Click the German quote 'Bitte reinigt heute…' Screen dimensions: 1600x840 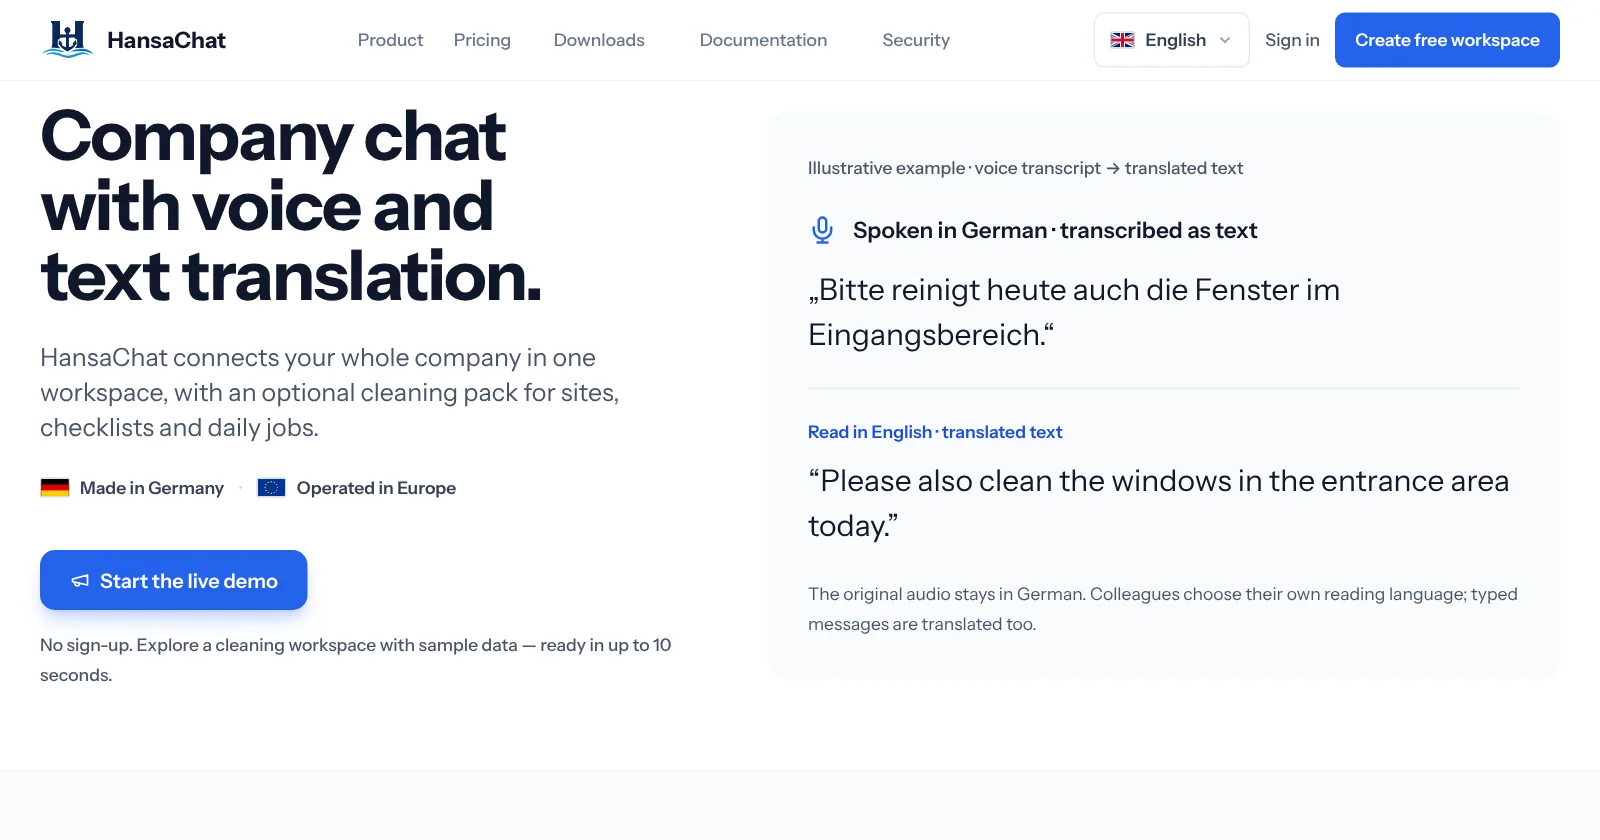tap(1074, 312)
